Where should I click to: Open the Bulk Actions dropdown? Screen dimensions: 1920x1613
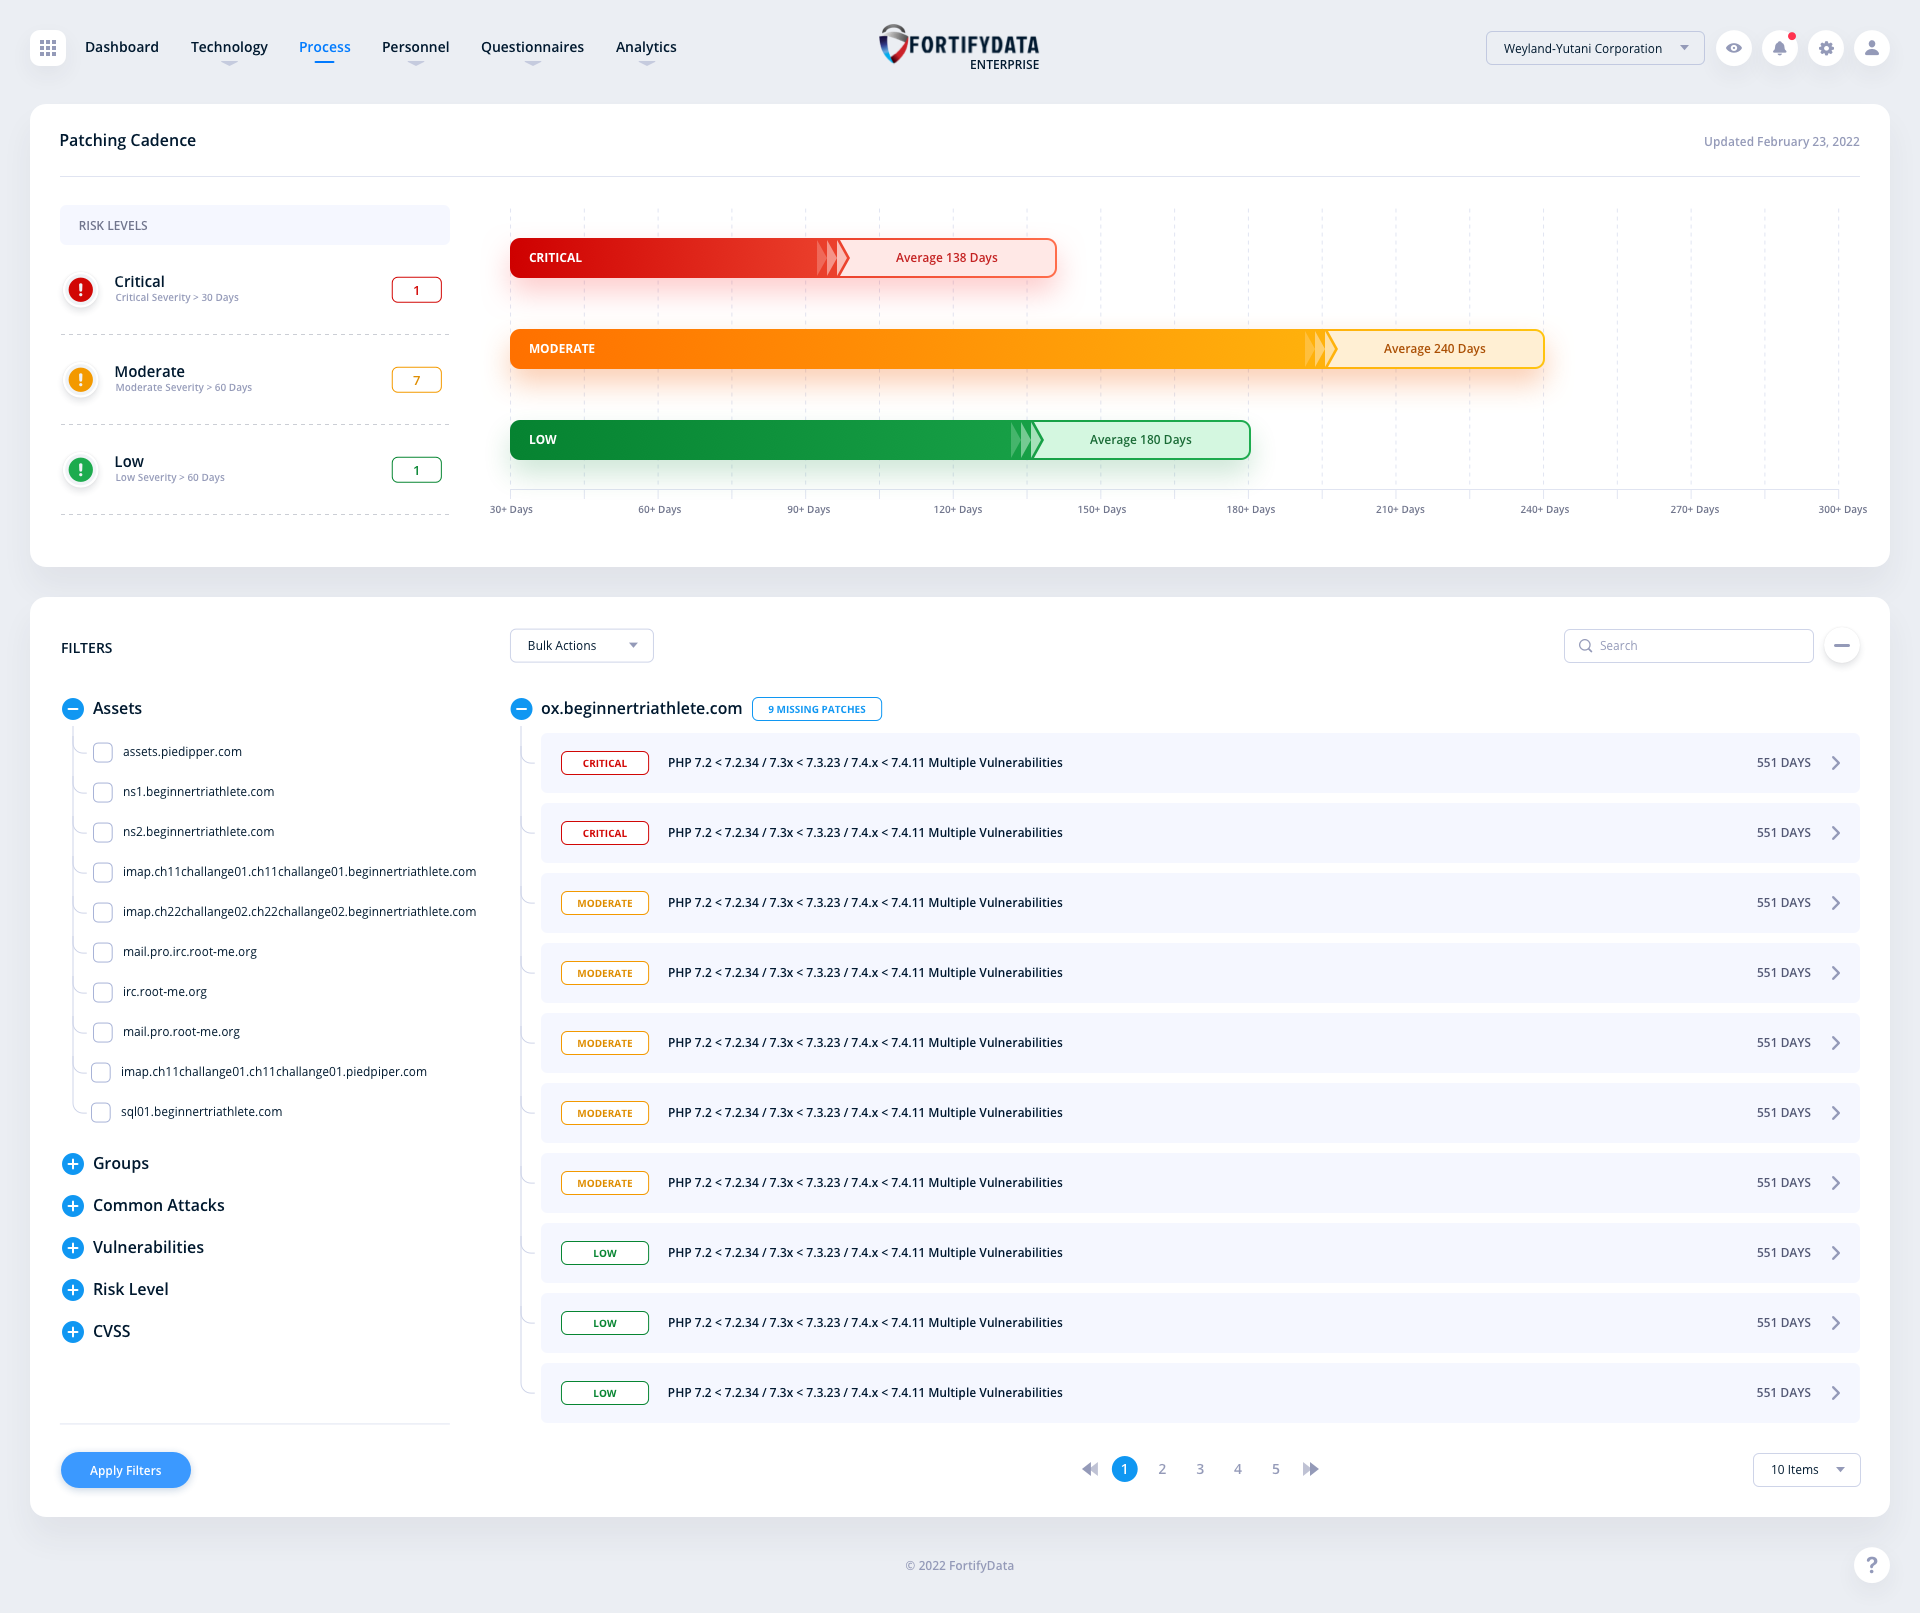[x=581, y=646]
